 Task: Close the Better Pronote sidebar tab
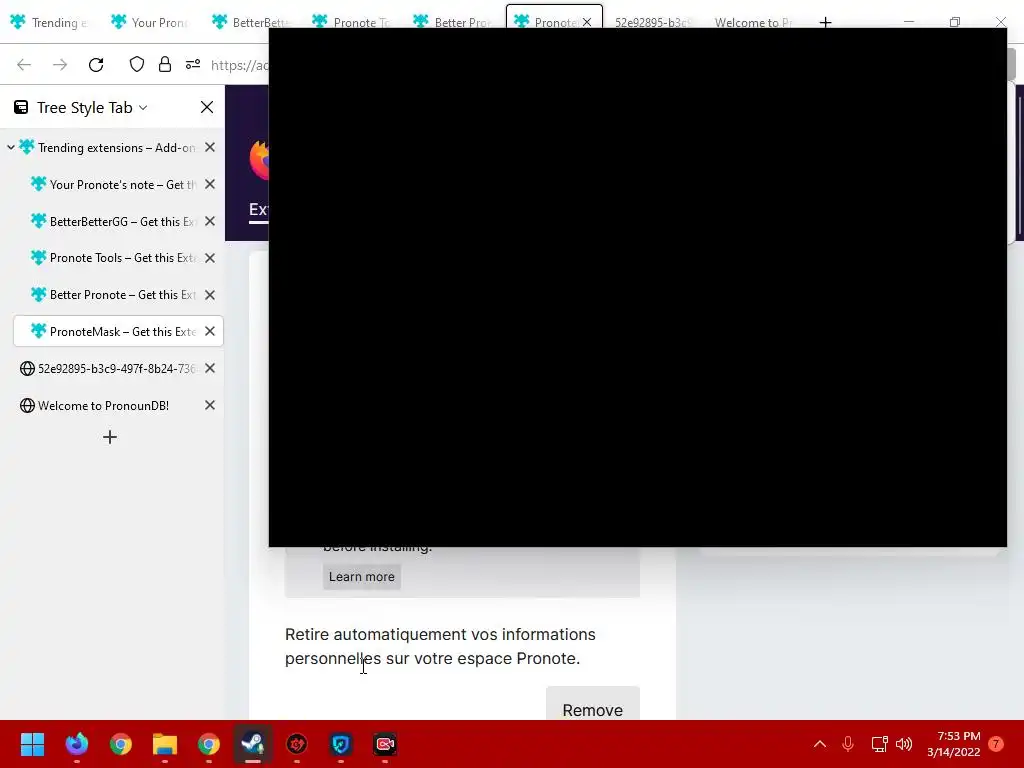[x=210, y=295]
